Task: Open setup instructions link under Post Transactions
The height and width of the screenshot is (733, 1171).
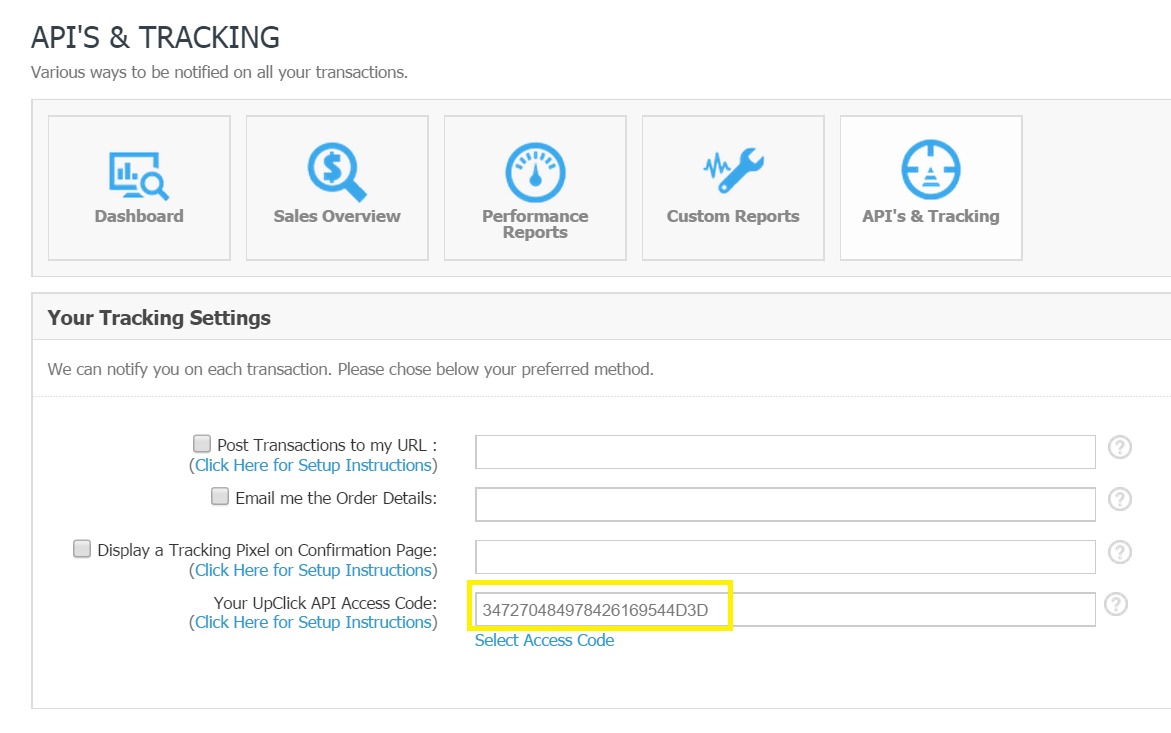Action: tap(313, 465)
